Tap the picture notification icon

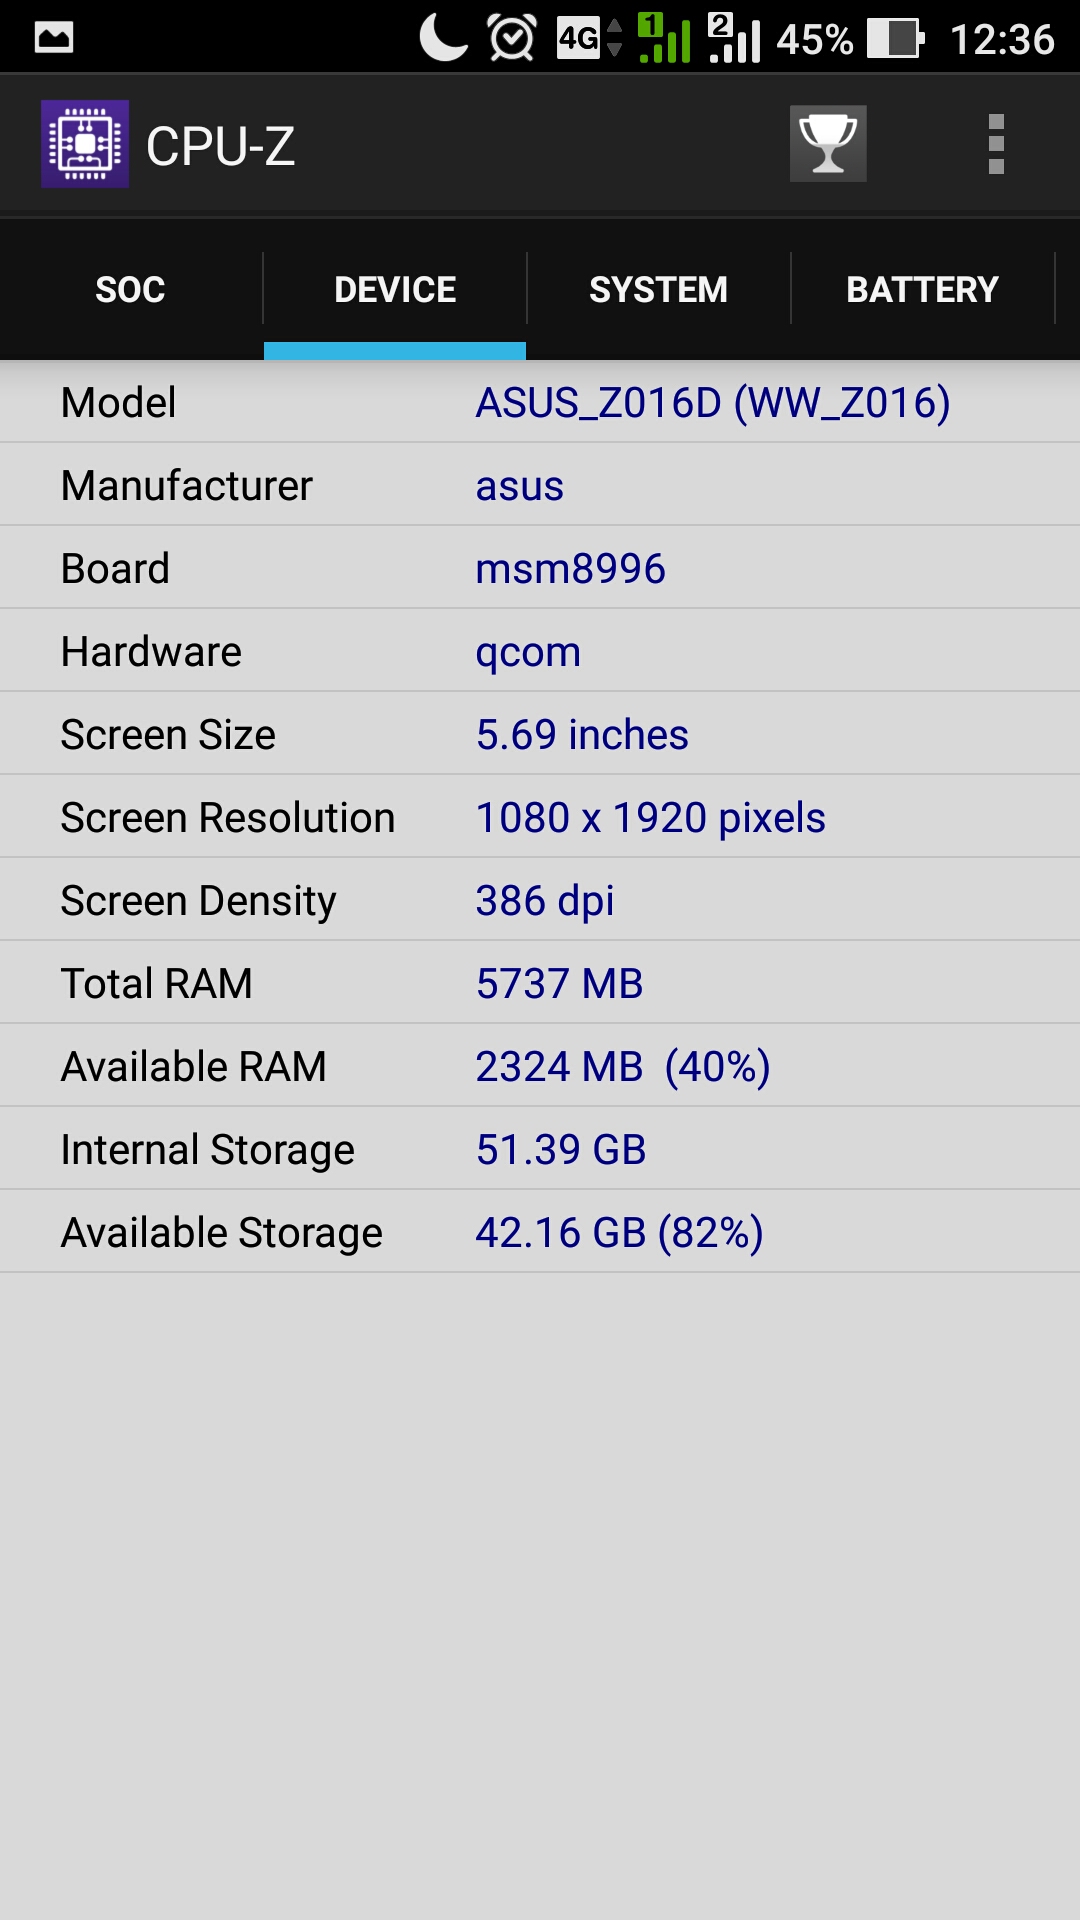pos(54,38)
